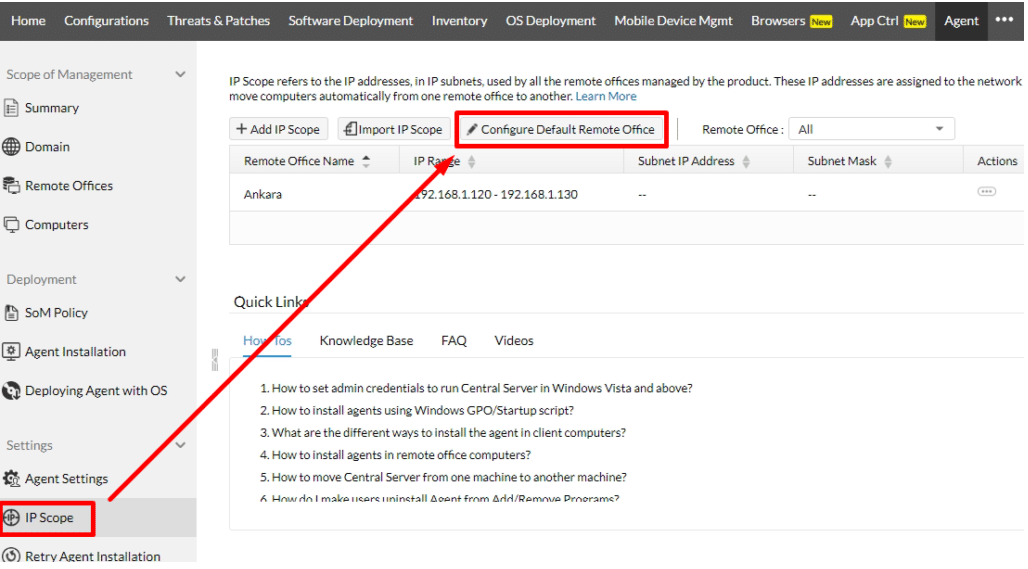Click the Import IP Scope button
Viewport: 1028px width, 569px height.
[393, 129]
